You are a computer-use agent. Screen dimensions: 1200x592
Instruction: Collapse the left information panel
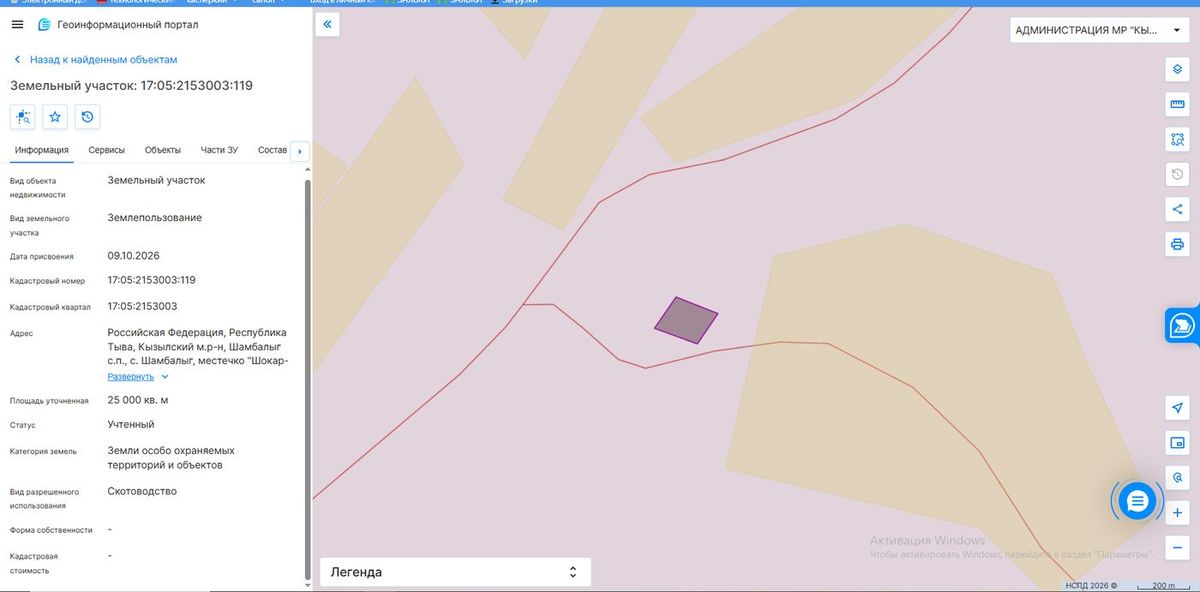click(328, 24)
